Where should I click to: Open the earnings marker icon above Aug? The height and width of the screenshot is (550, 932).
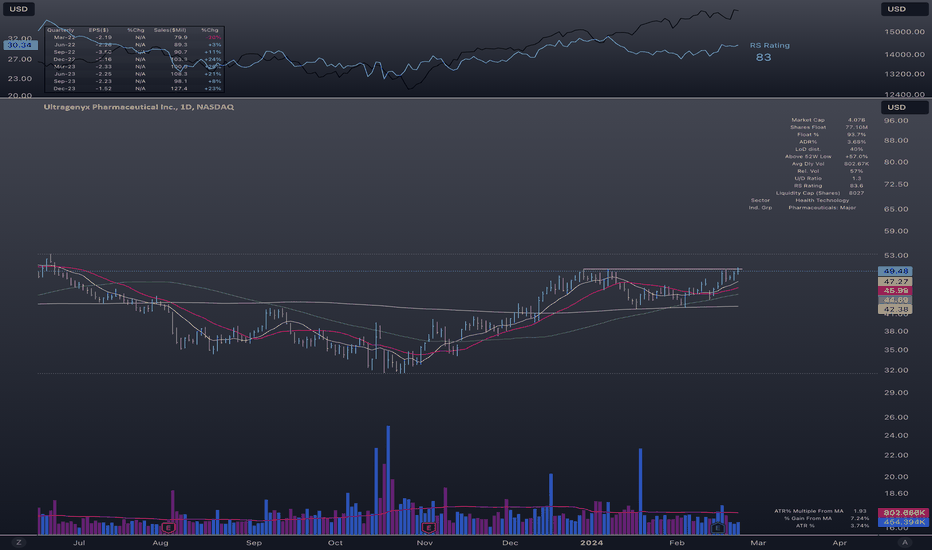point(169,527)
